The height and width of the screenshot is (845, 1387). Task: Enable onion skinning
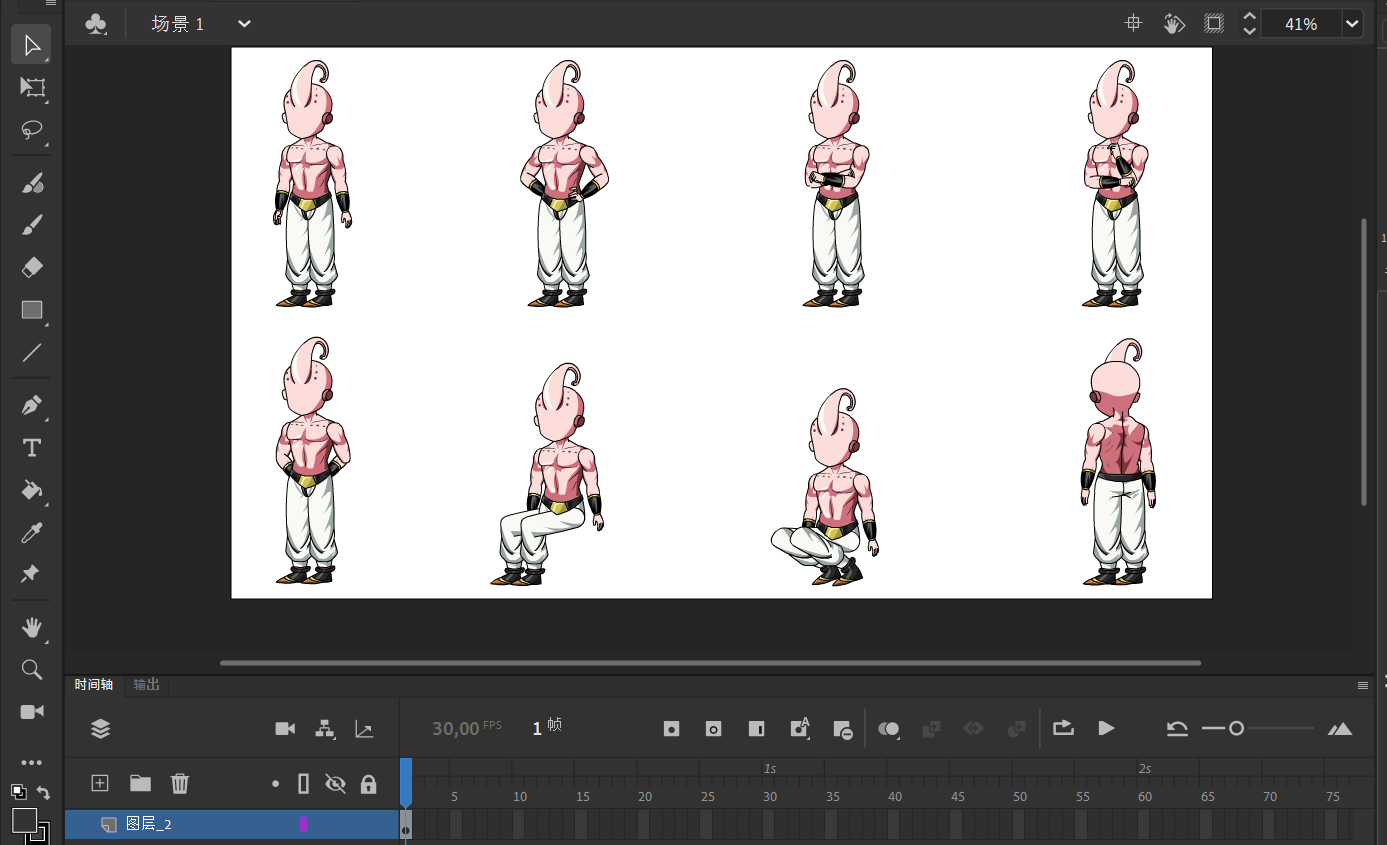coord(889,729)
